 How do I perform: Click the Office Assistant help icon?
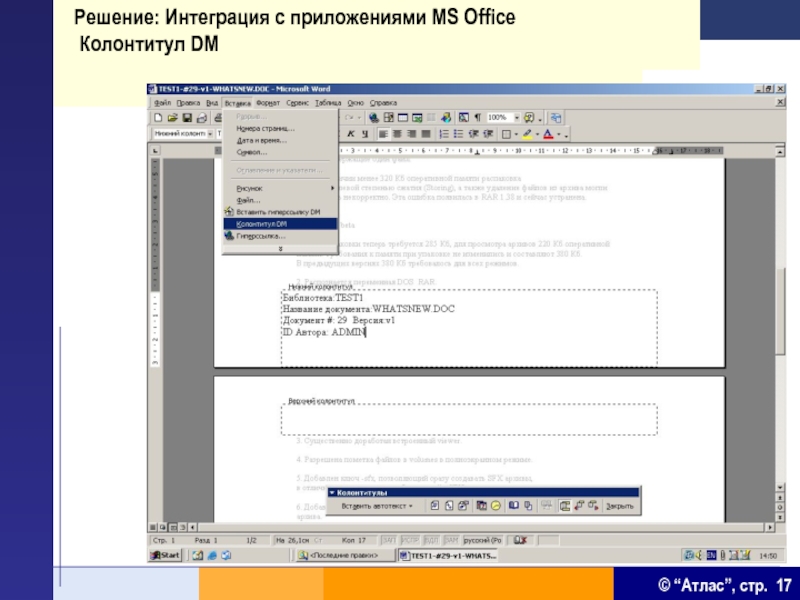[x=529, y=118]
